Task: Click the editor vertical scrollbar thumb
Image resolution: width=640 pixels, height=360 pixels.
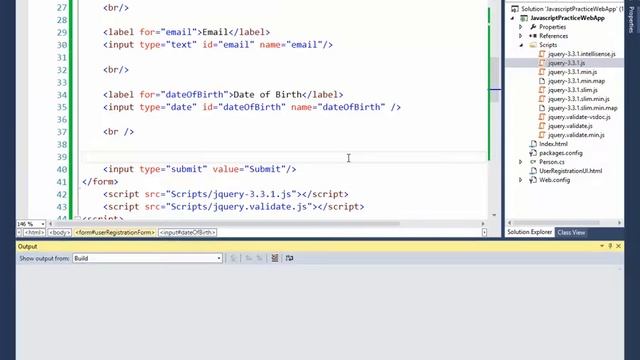Action: (x=495, y=80)
